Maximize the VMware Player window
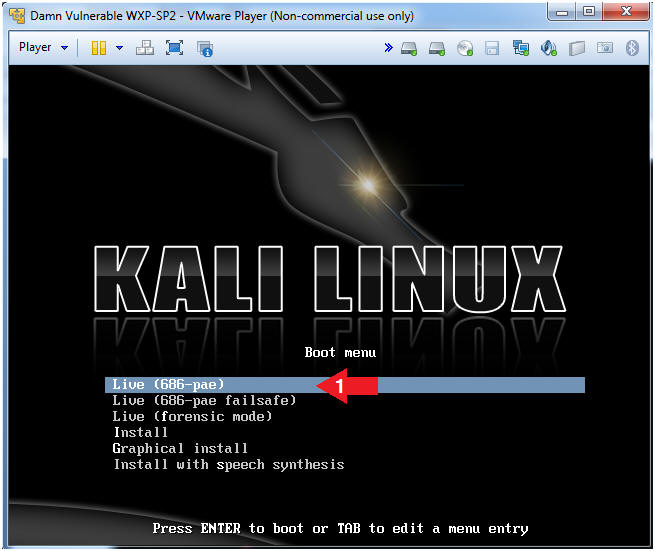This screenshot has height=551, width=655. 589,12
